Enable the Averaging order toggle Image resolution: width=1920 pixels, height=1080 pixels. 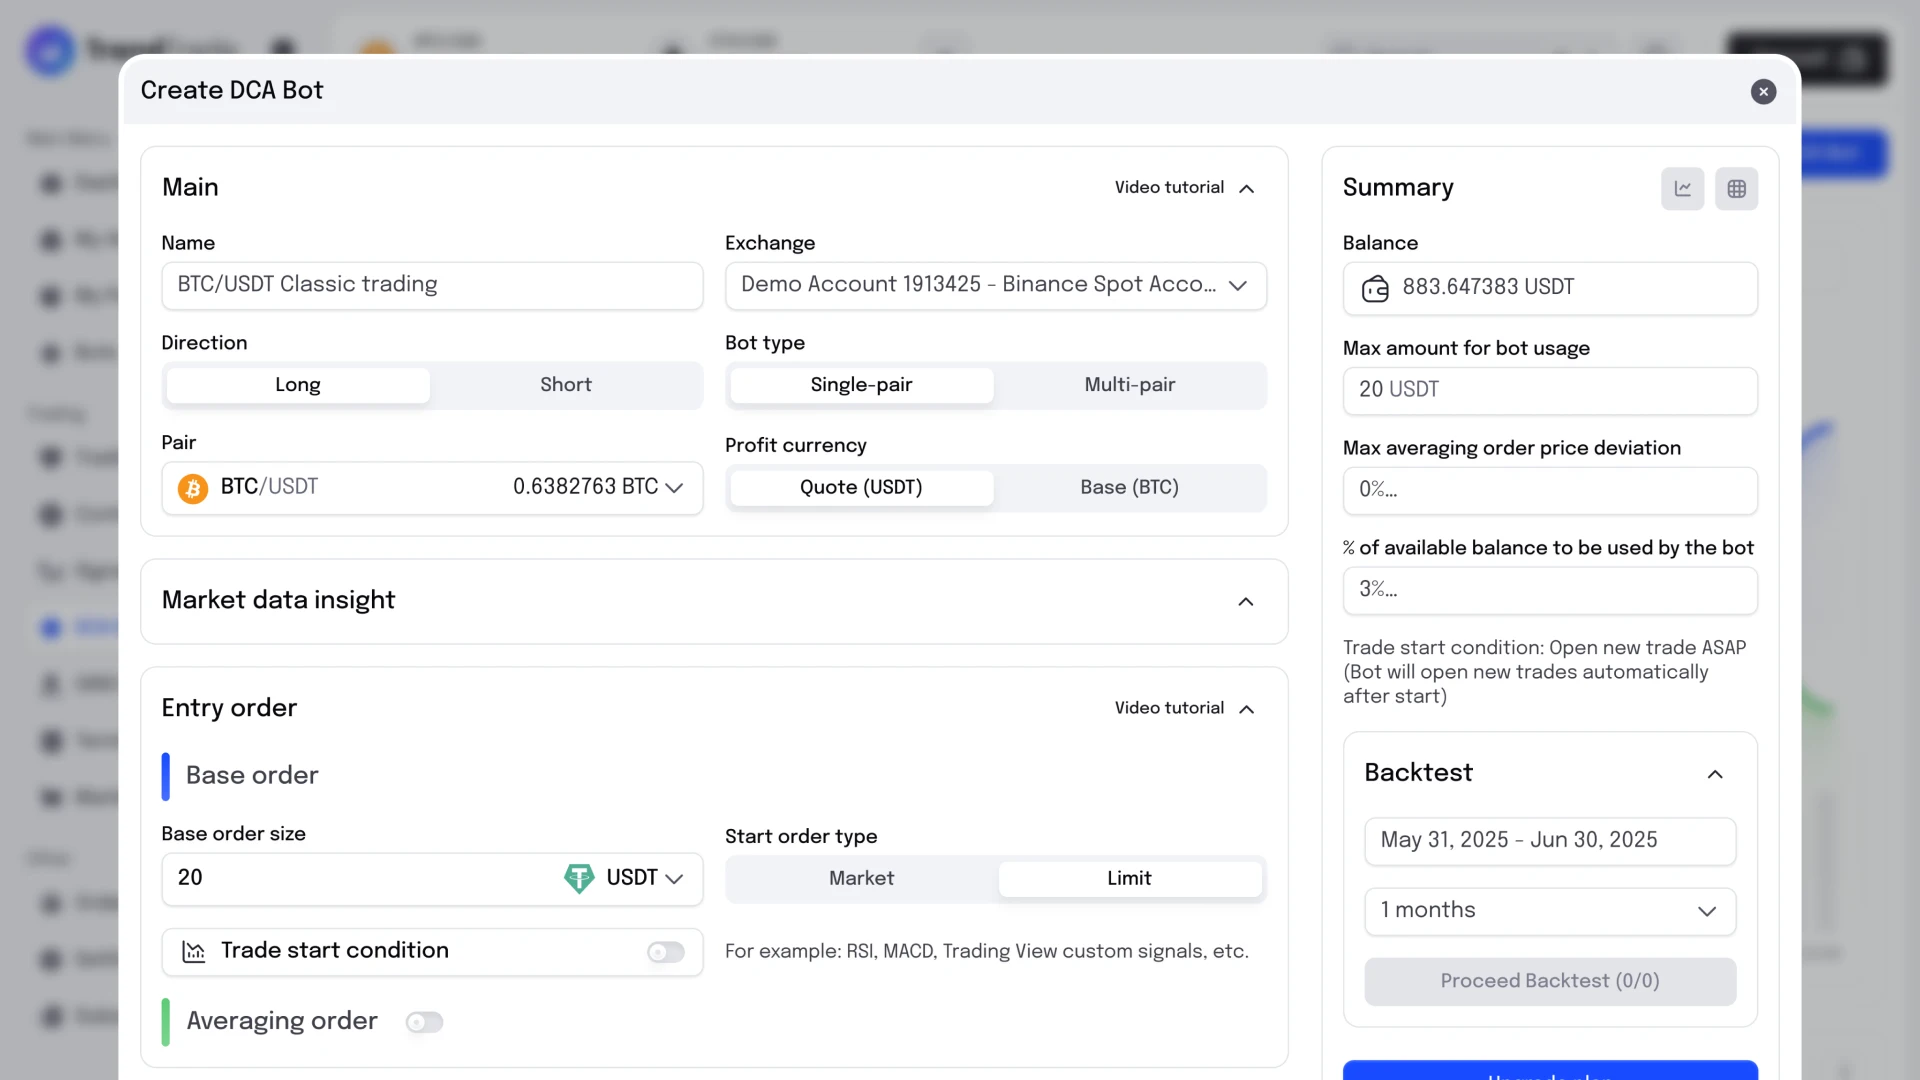tap(424, 1022)
